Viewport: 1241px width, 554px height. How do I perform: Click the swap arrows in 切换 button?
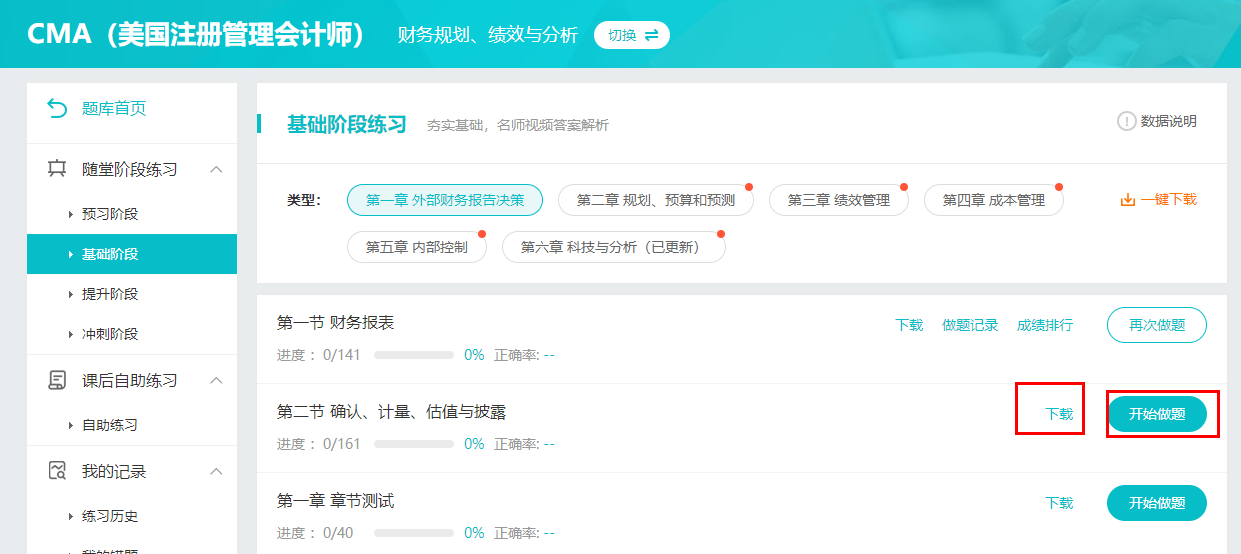coord(651,35)
